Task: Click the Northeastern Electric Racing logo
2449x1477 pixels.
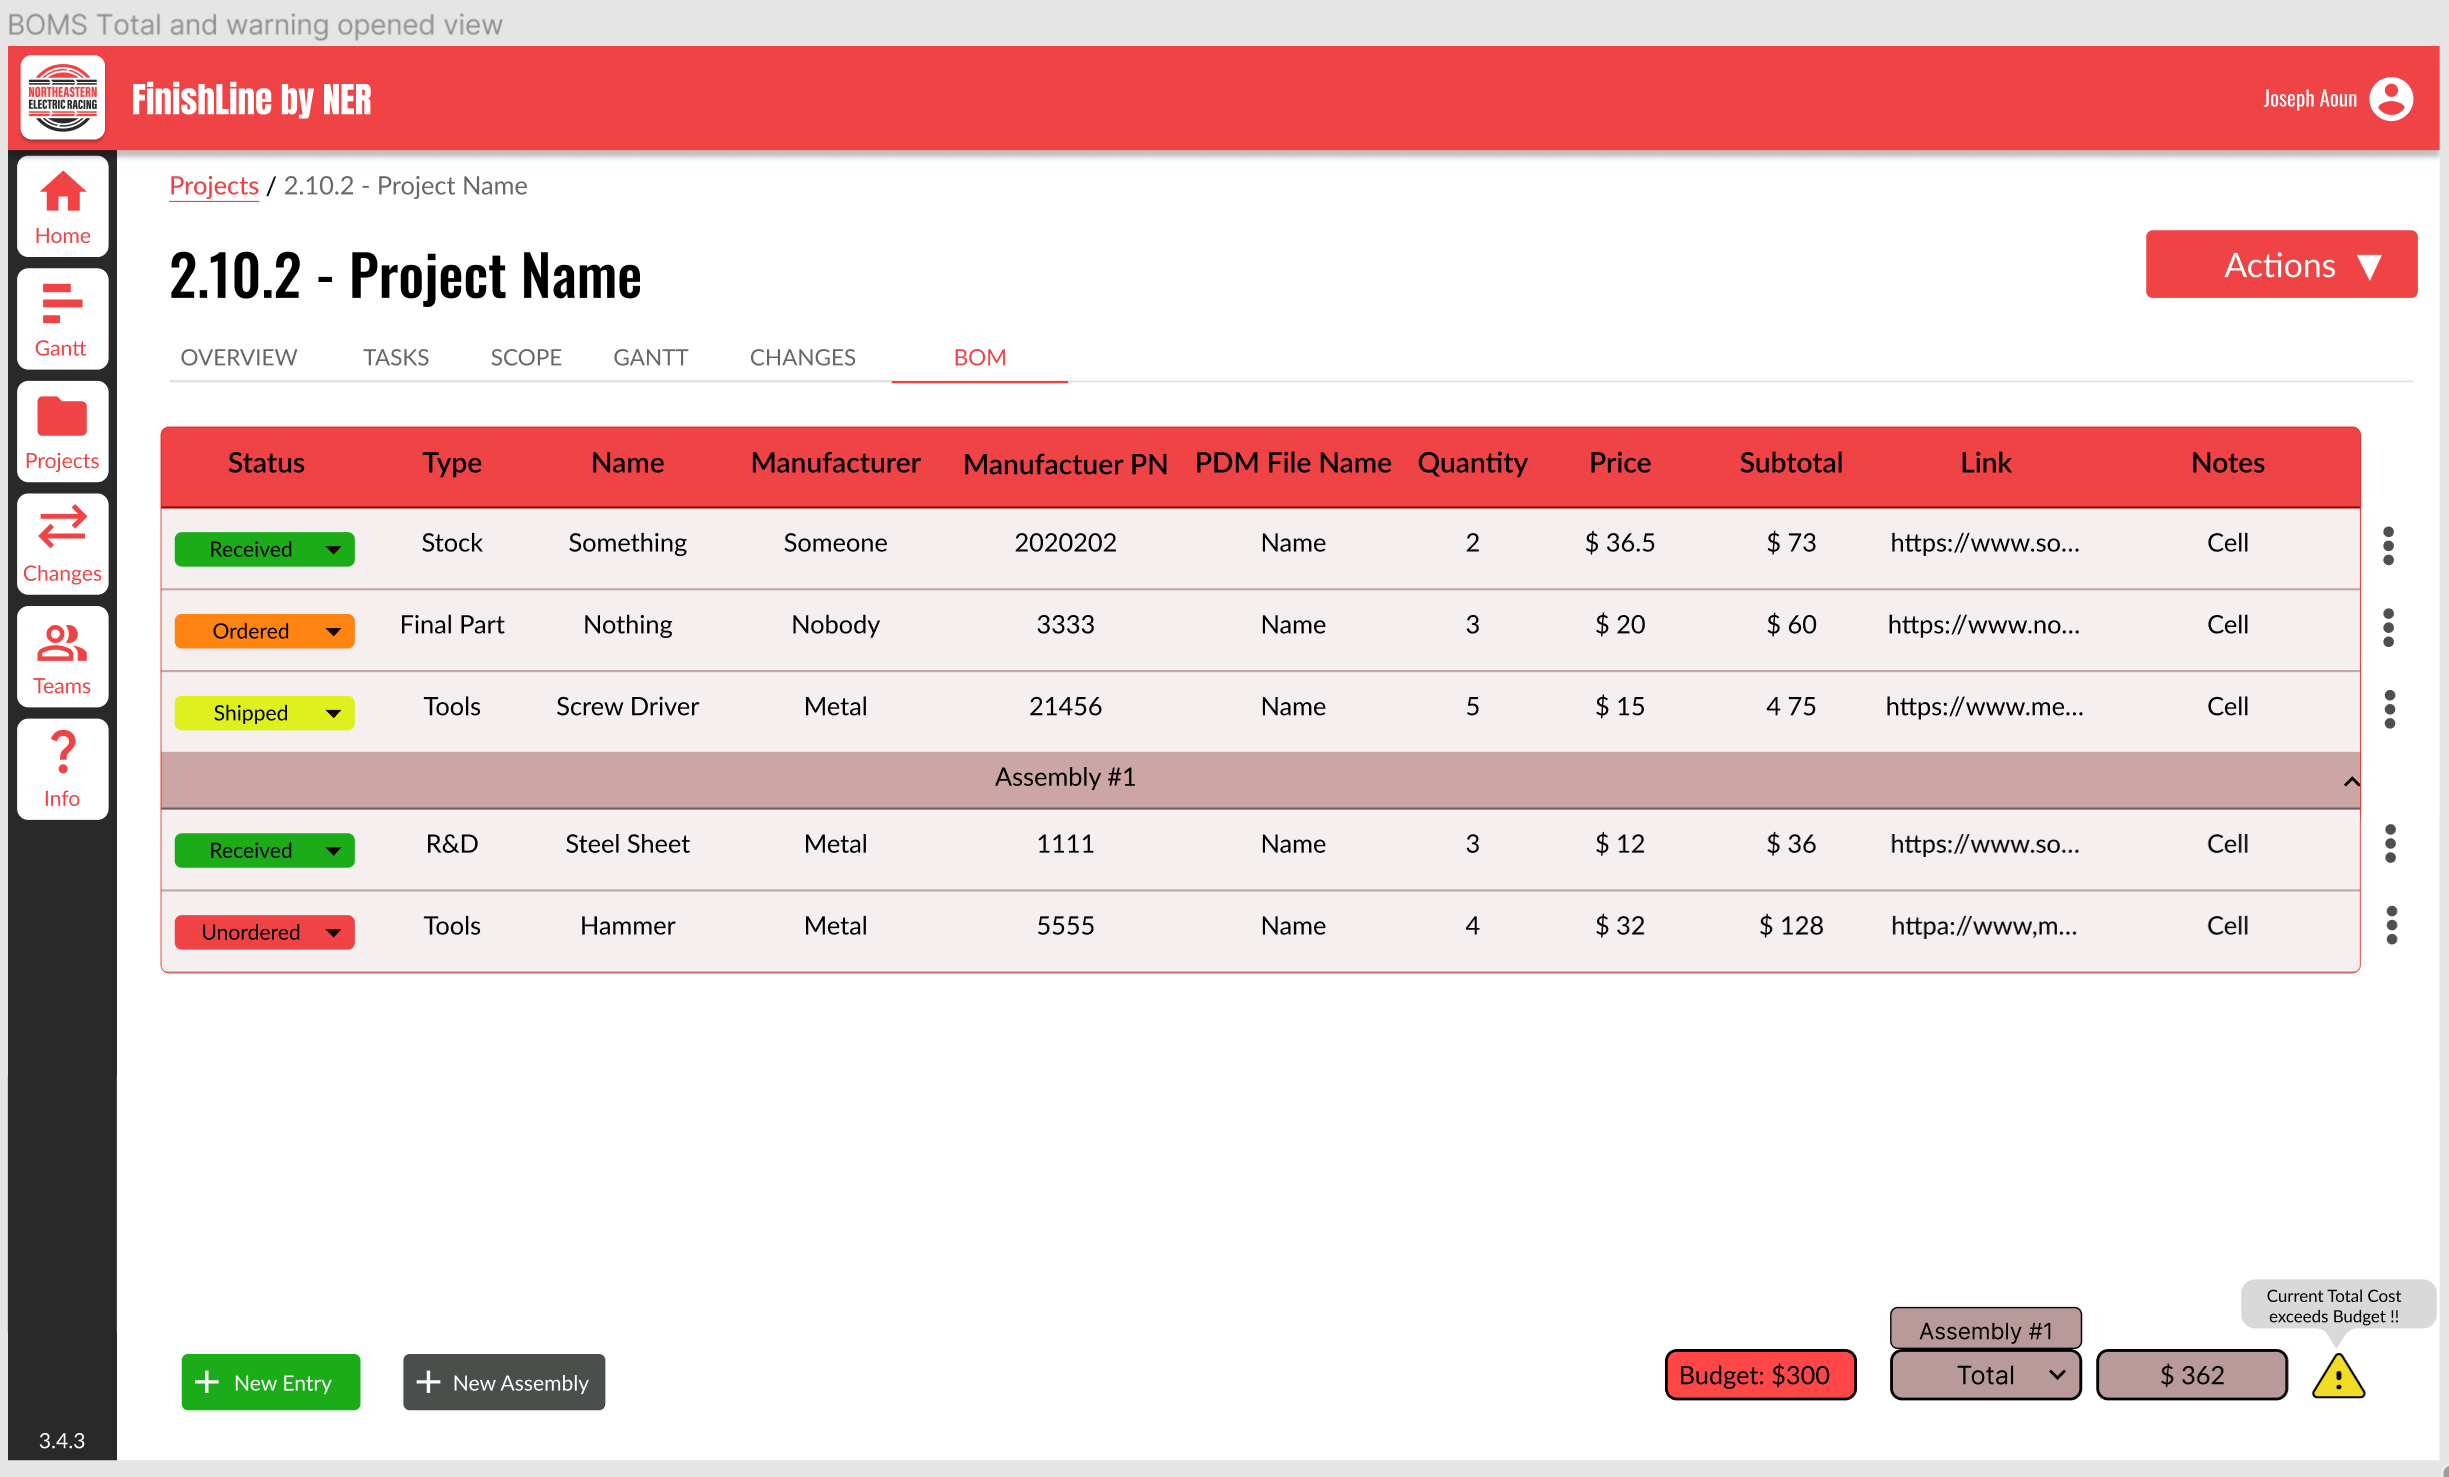Action: click(63, 98)
